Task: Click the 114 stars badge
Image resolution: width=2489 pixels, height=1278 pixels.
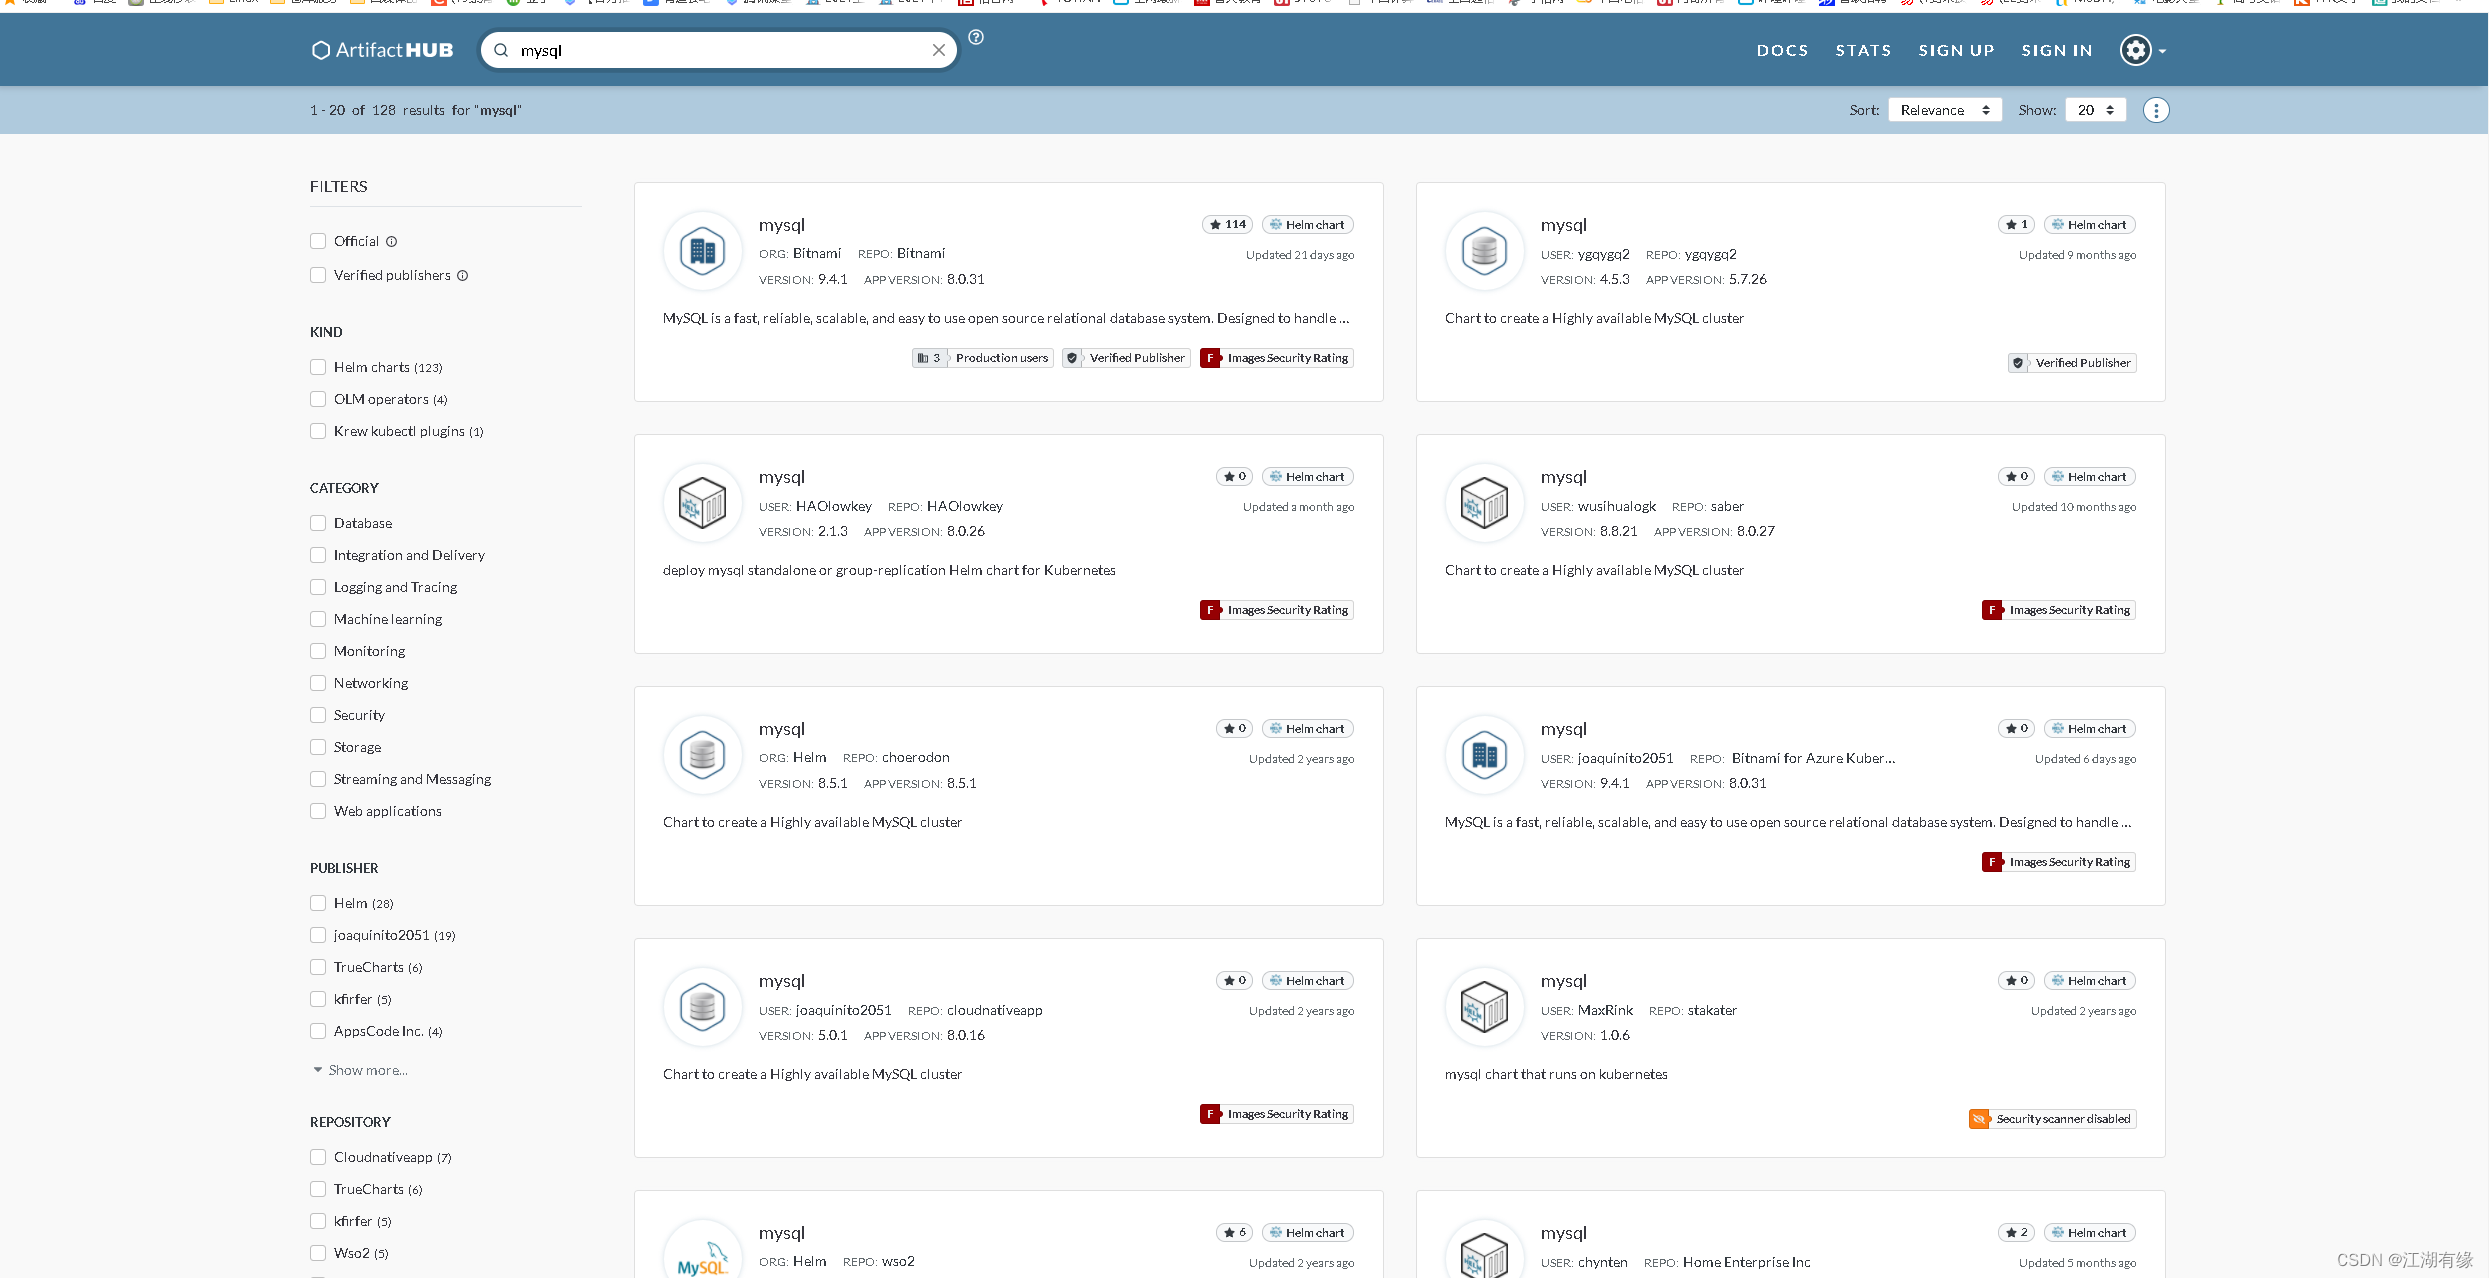Action: tap(1227, 225)
